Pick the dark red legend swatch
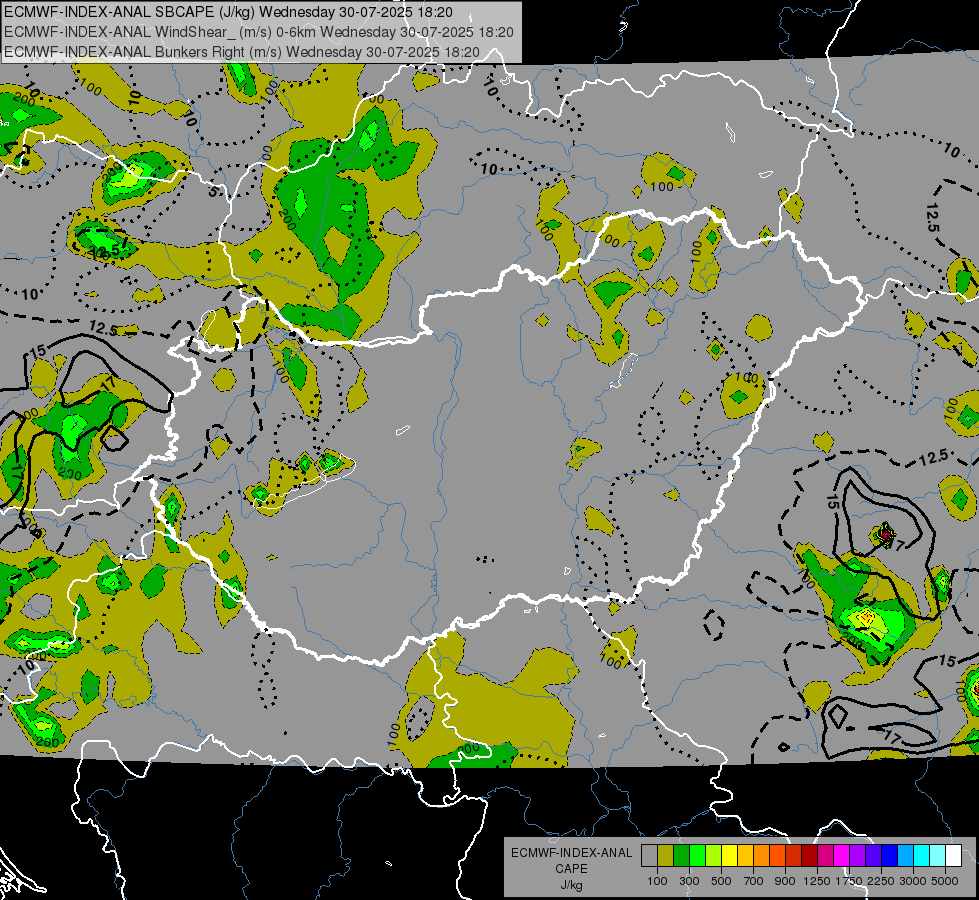The image size is (979, 900). click(809, 855)
